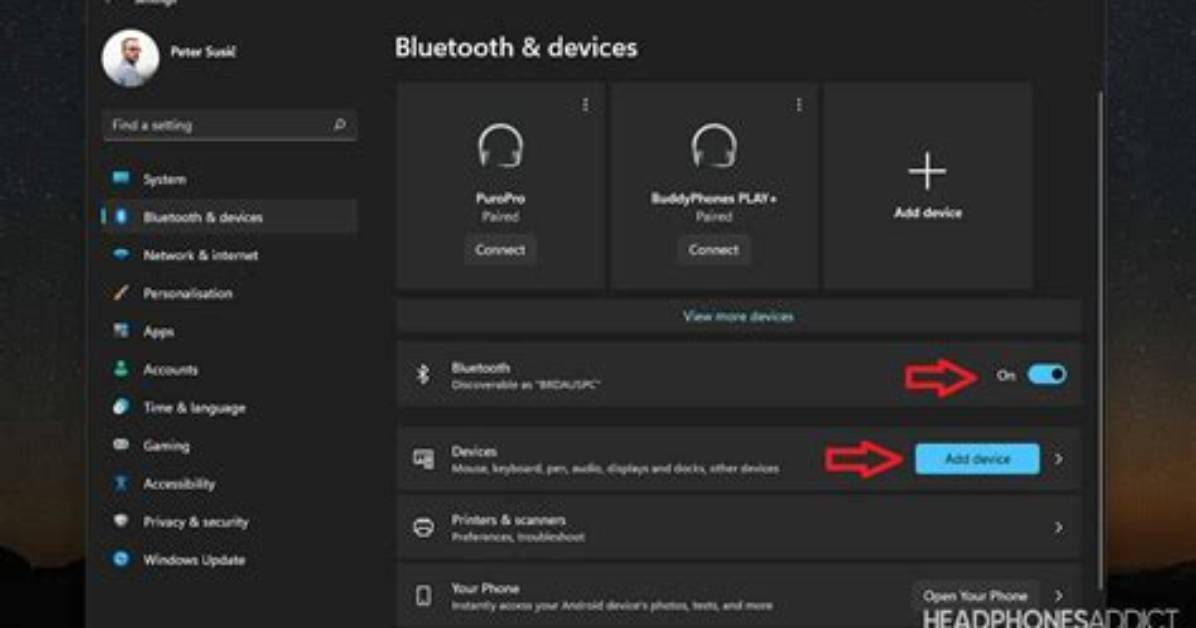
Task: Click Peter Susić profile picture
Action: [130, 58]
